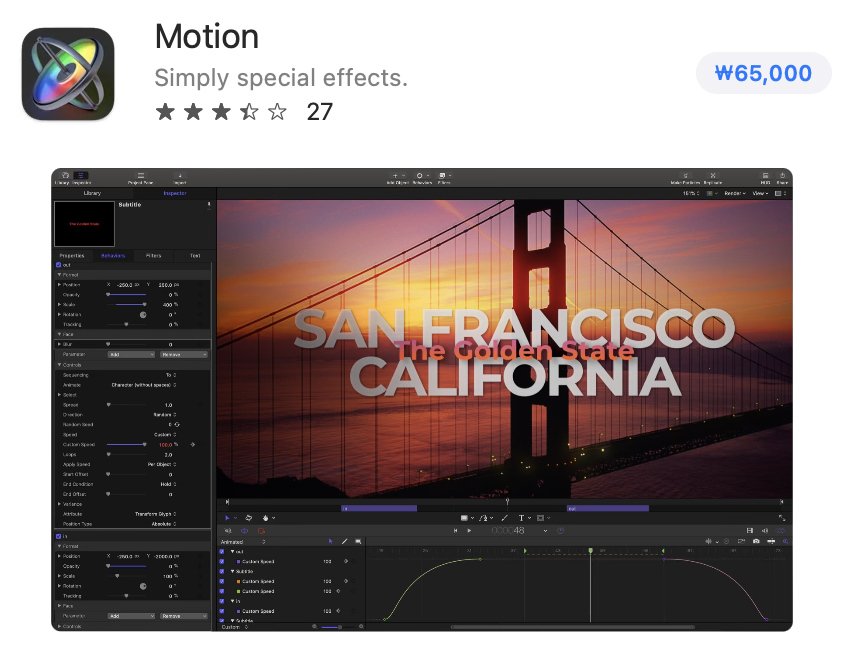Go to project start in transport
The image size is (842, 646).
(455, 531)
